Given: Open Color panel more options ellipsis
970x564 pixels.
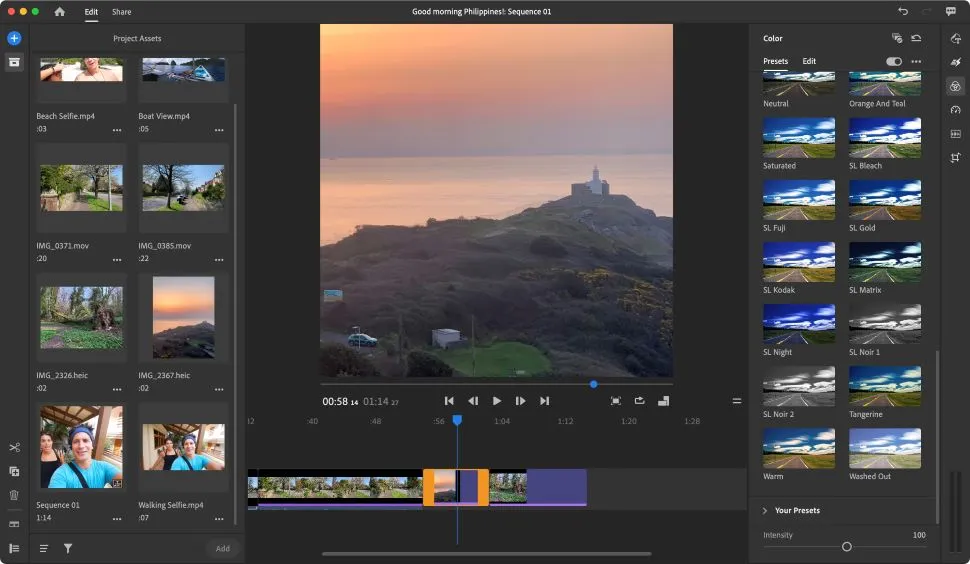Looking at the screenshot, I should click(916, 61).
